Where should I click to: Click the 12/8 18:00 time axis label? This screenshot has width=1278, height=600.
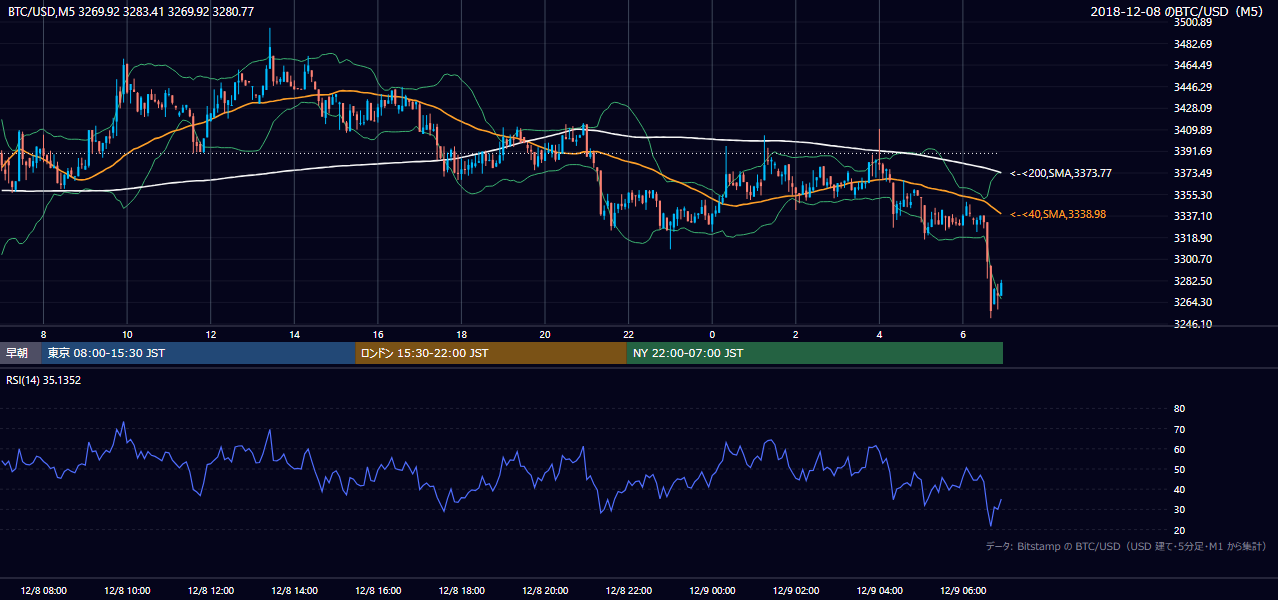point(461,591)
